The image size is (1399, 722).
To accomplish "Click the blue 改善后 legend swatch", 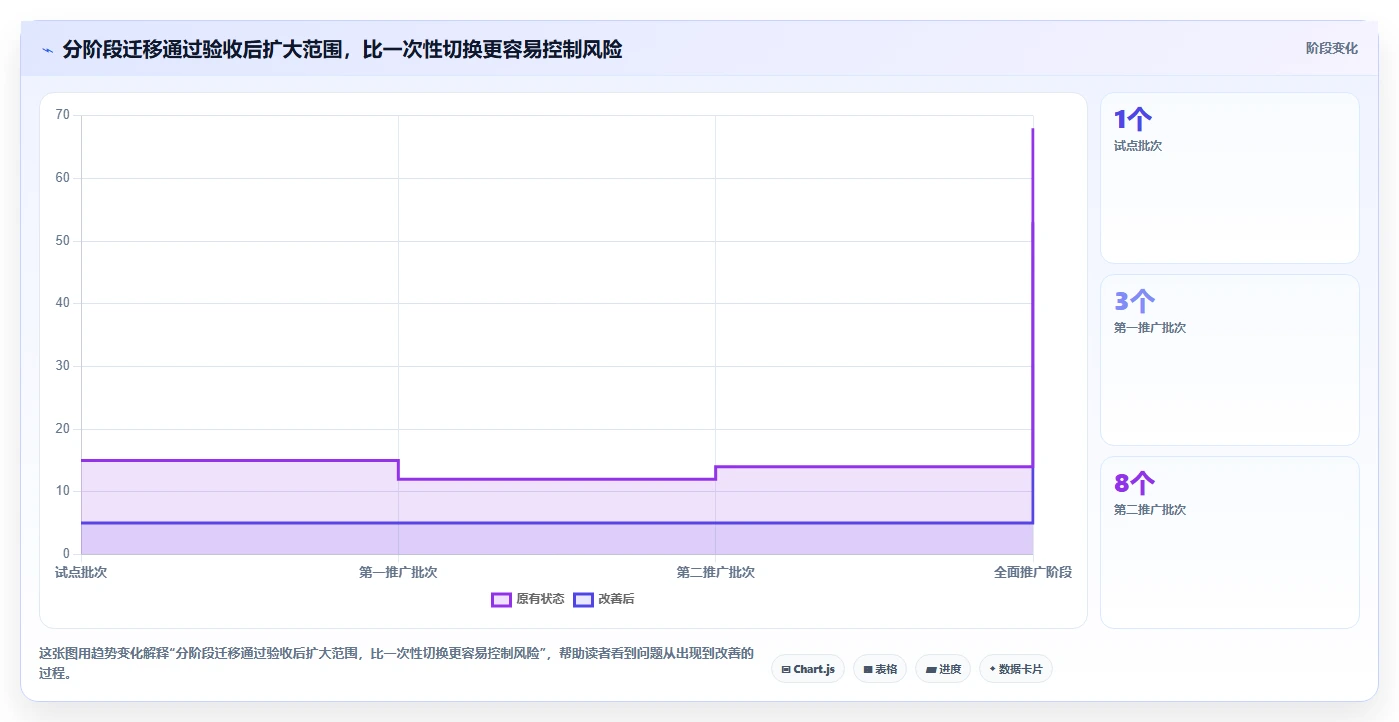I will pos(583,599).
